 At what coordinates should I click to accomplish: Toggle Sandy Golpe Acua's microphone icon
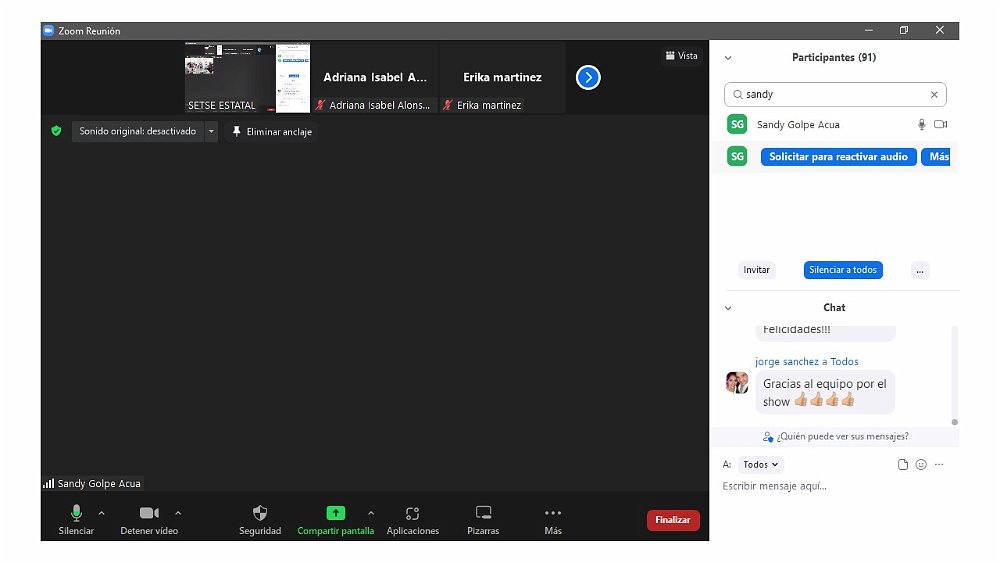pos(922,125)
